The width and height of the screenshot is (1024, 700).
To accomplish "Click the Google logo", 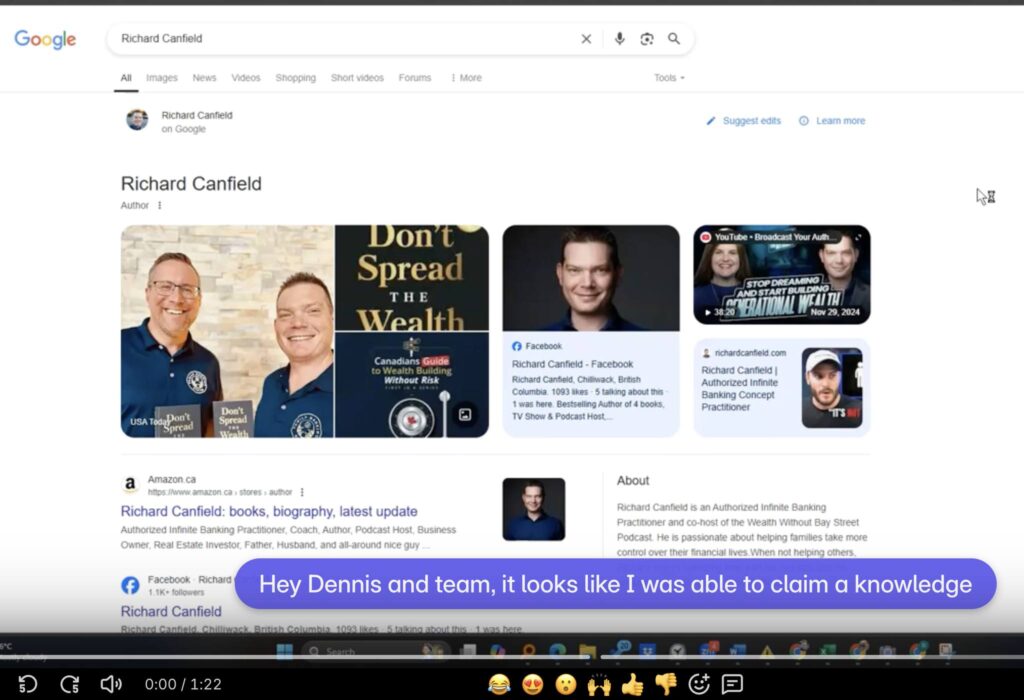I will coord(45,39).
